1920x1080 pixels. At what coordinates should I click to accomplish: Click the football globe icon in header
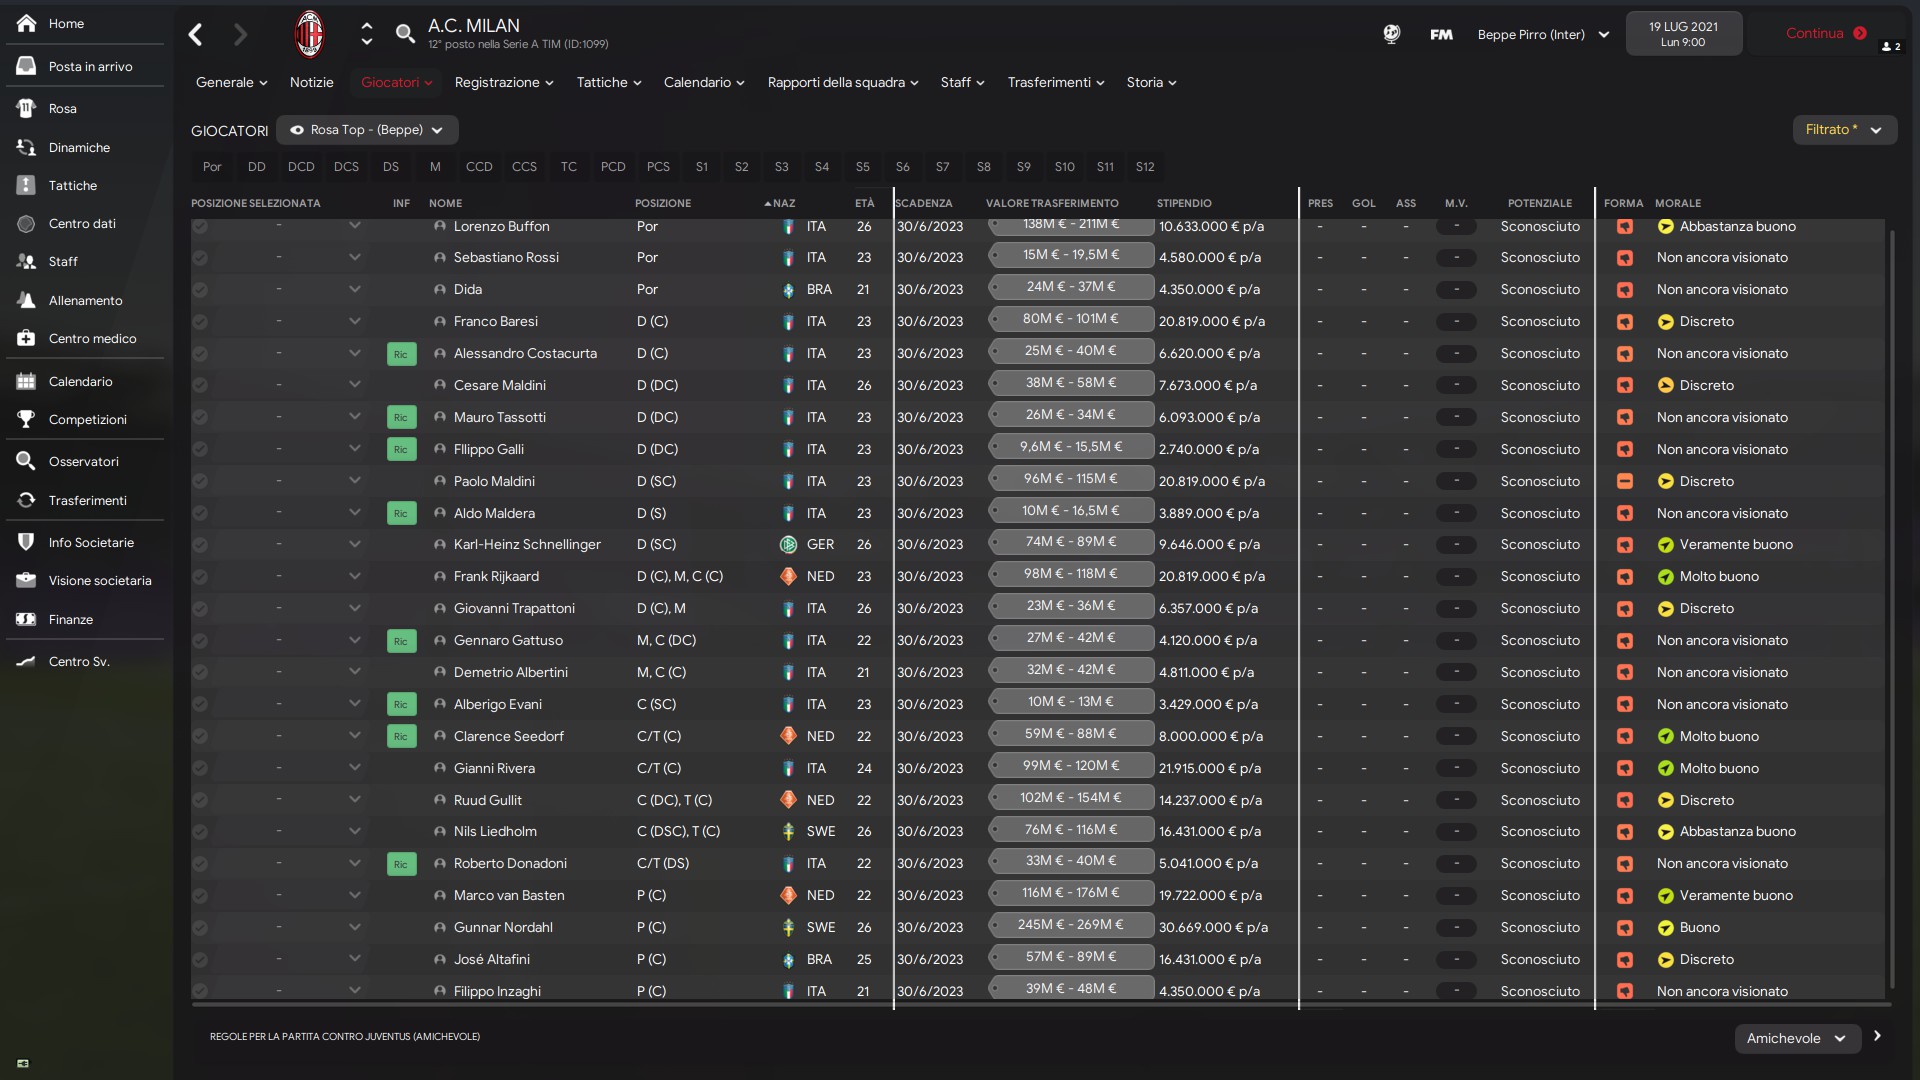pyautogui.click(x=1391, y=34)
